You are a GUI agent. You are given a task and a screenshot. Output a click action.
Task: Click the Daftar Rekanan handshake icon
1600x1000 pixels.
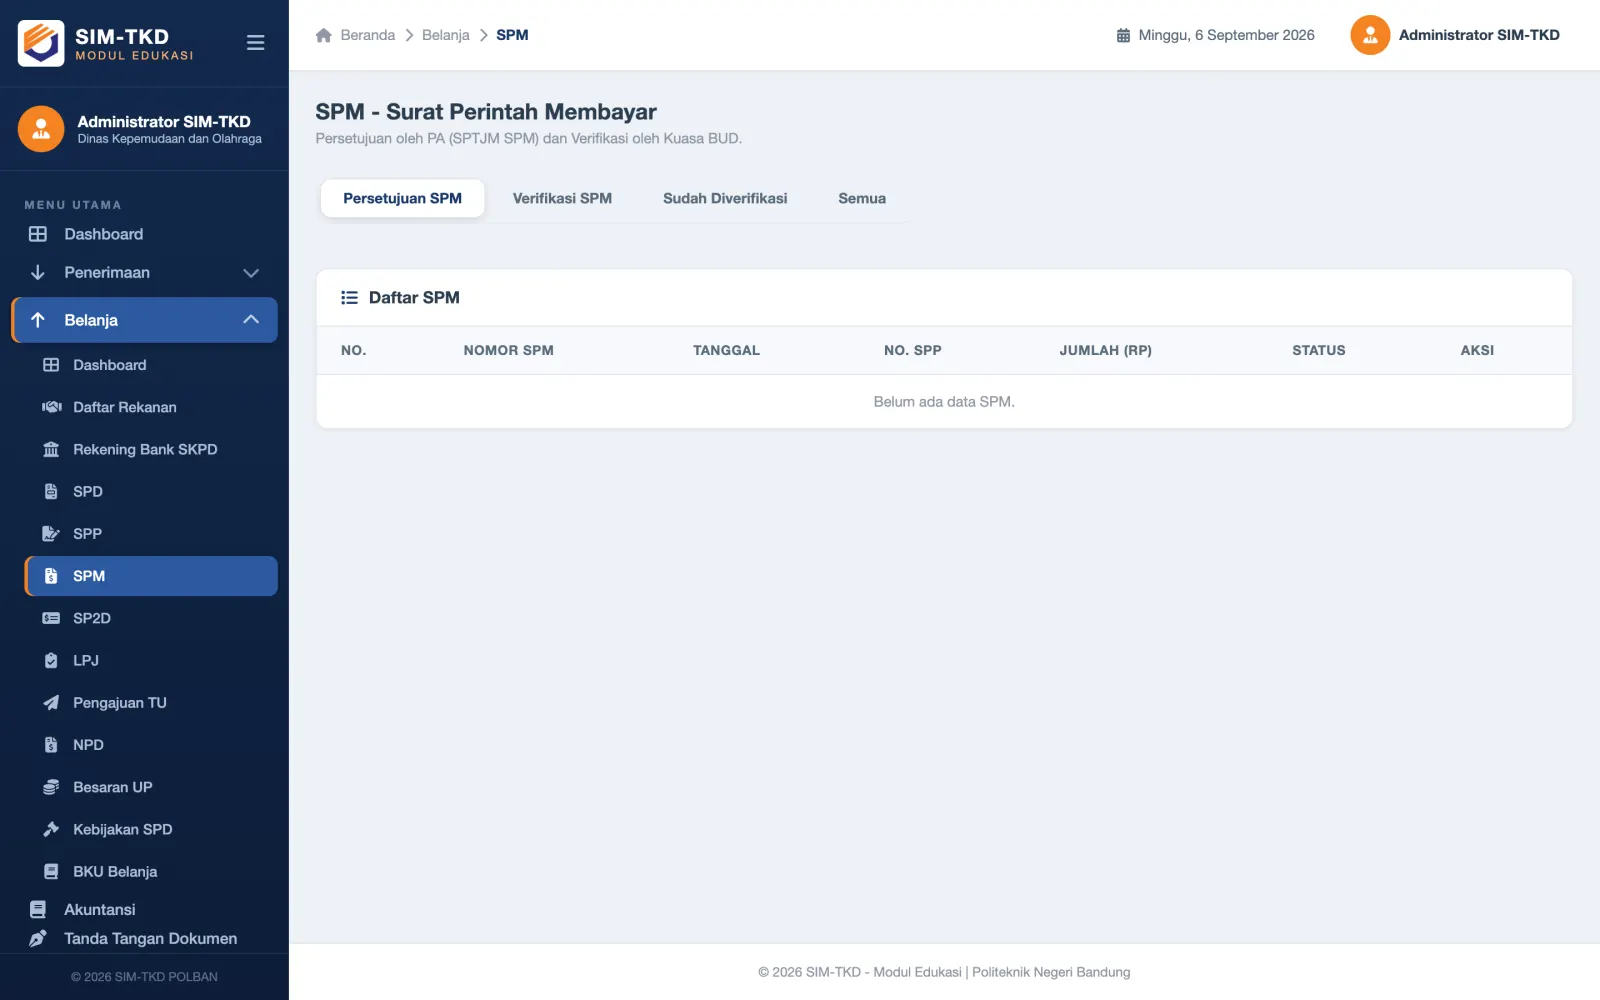pyautogui.click(x=51, y=407)
